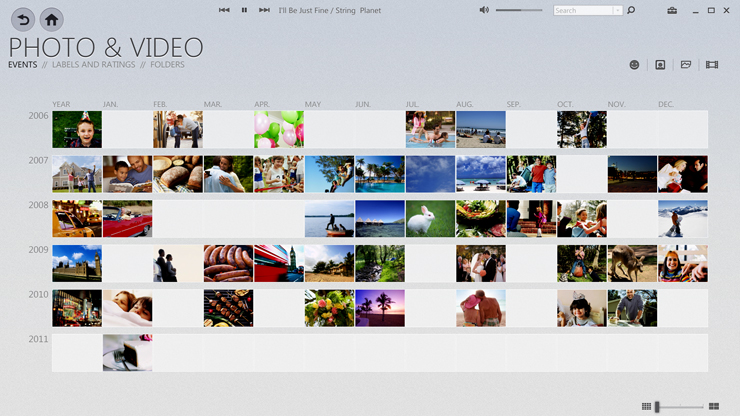Click the magnifier search icon

pos(631,10)
